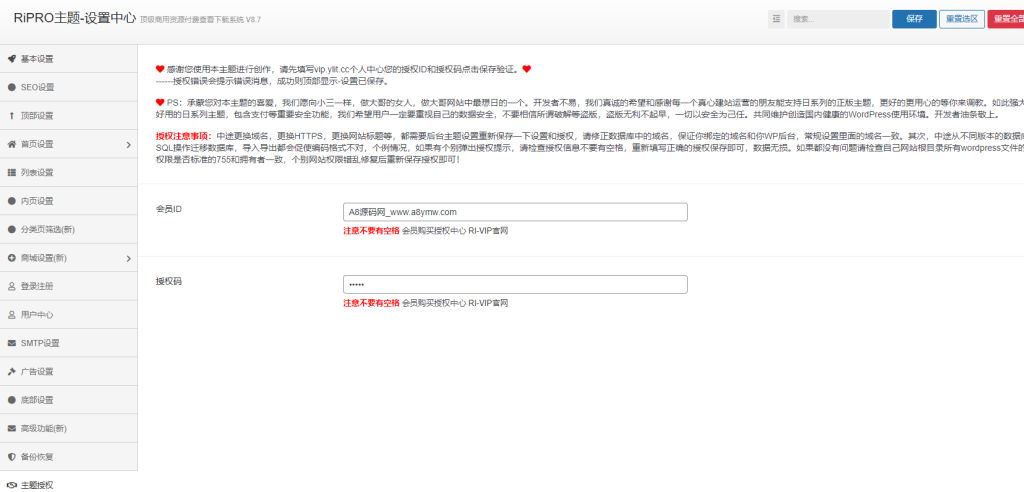Open 备份恢复 via its shield icon
This screenshot has height=492, width=1024.
[x=12, y=457]
